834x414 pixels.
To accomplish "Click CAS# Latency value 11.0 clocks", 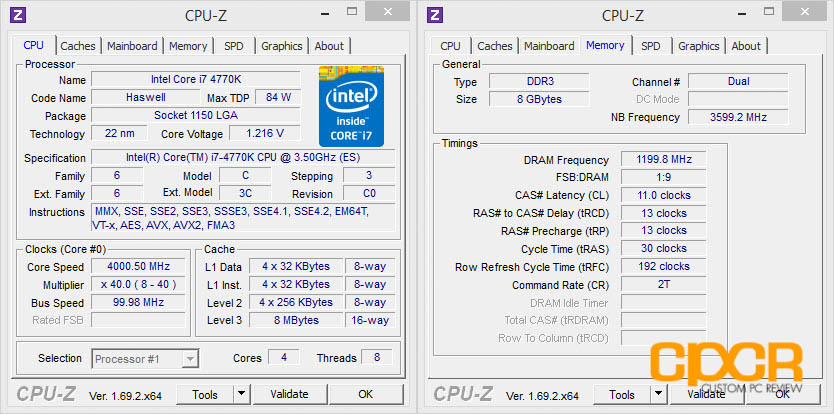I will point(664,195).
